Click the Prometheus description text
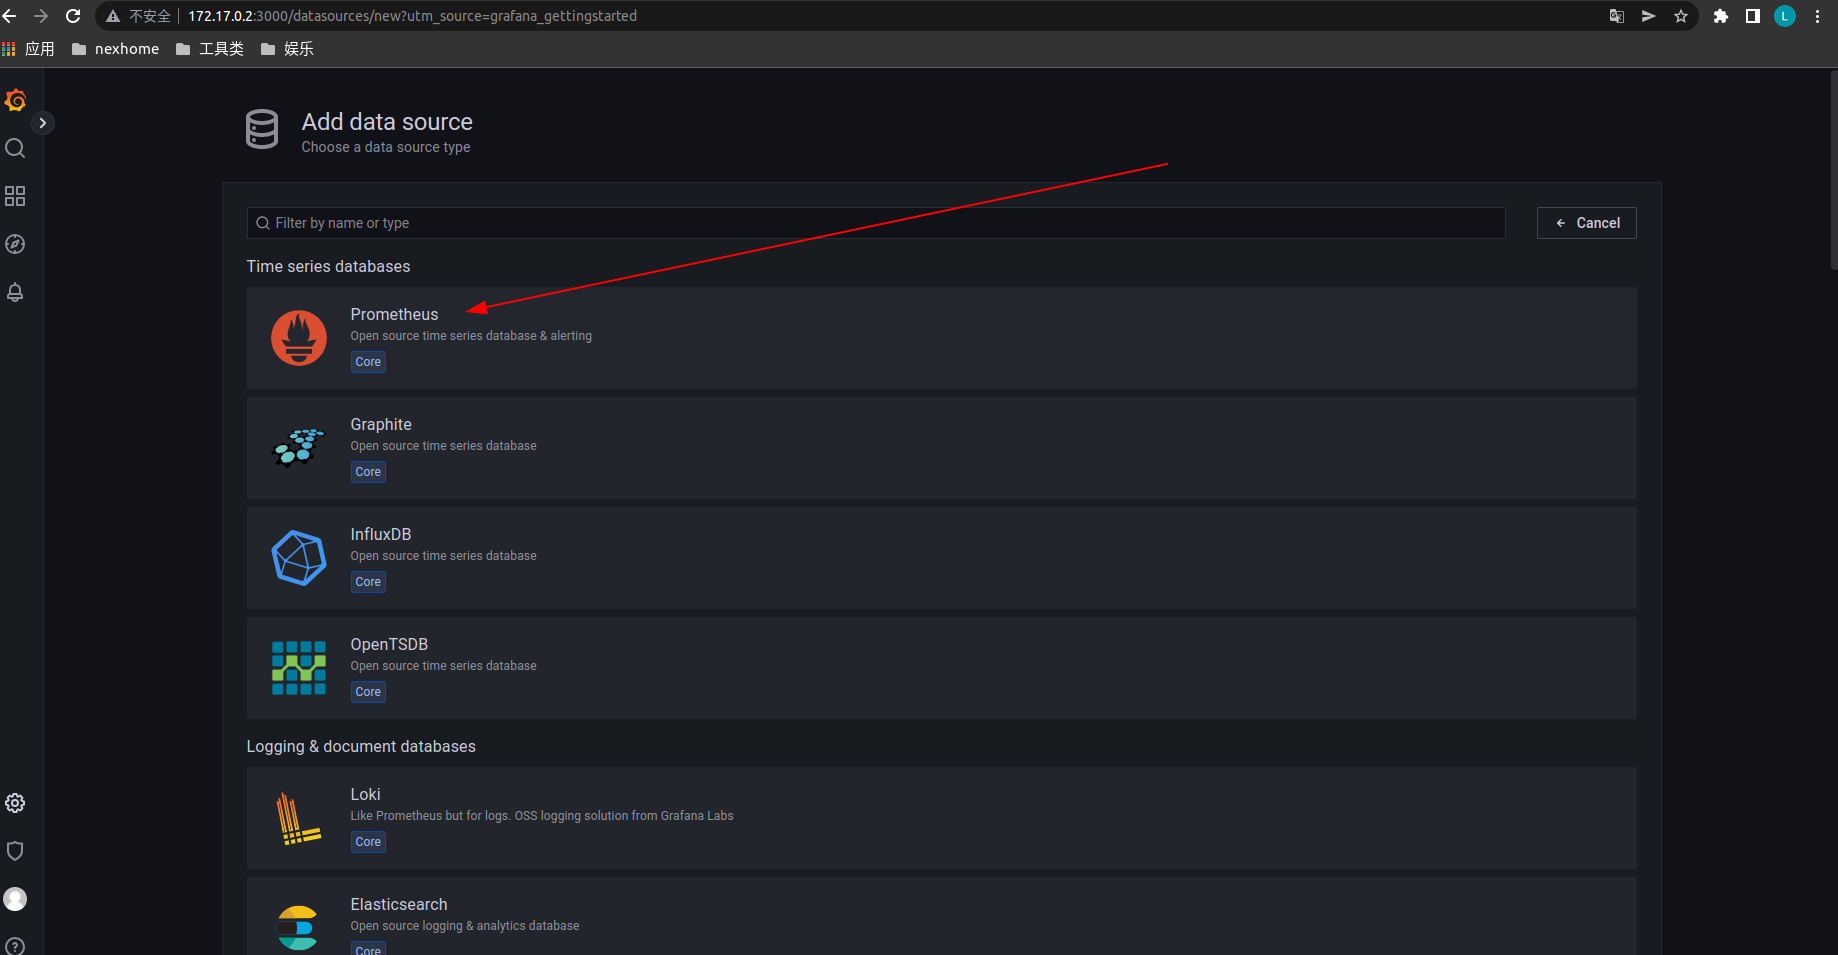This screenshot has width=1838, height=955. (471, 336)
